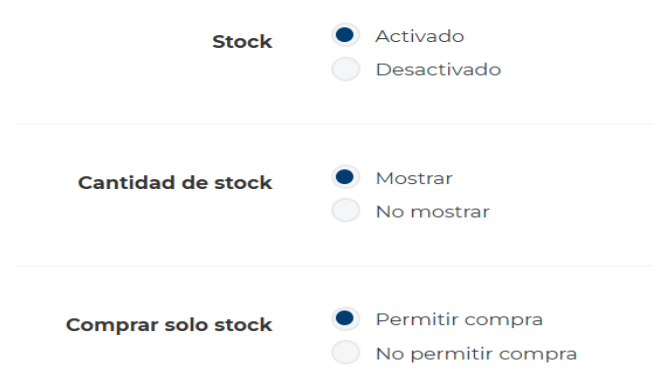Click the Desactivado option text
Image resolution: width=659 pixels, height=388 pixels.
[438, 70]
